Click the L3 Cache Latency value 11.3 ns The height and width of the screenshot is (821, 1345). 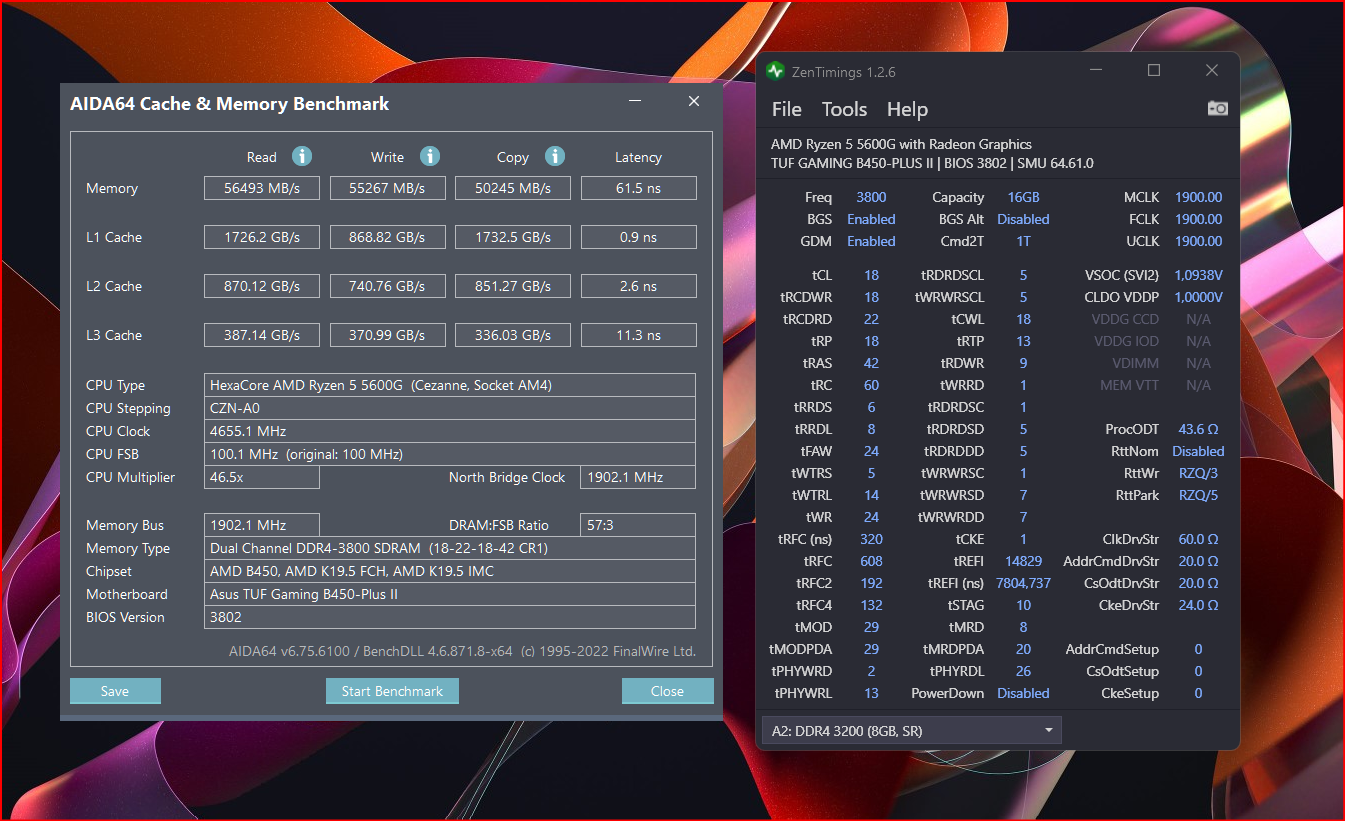pyautogui.click(x=638, y=335)
